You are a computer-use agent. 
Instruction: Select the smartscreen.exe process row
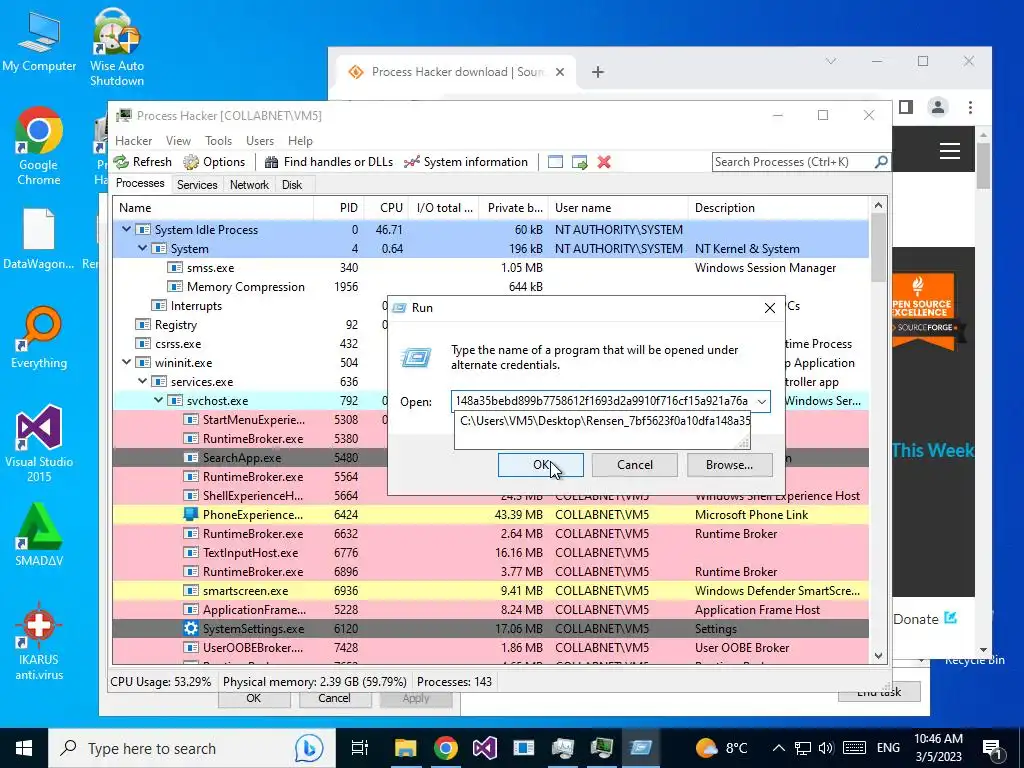[490, 591]
